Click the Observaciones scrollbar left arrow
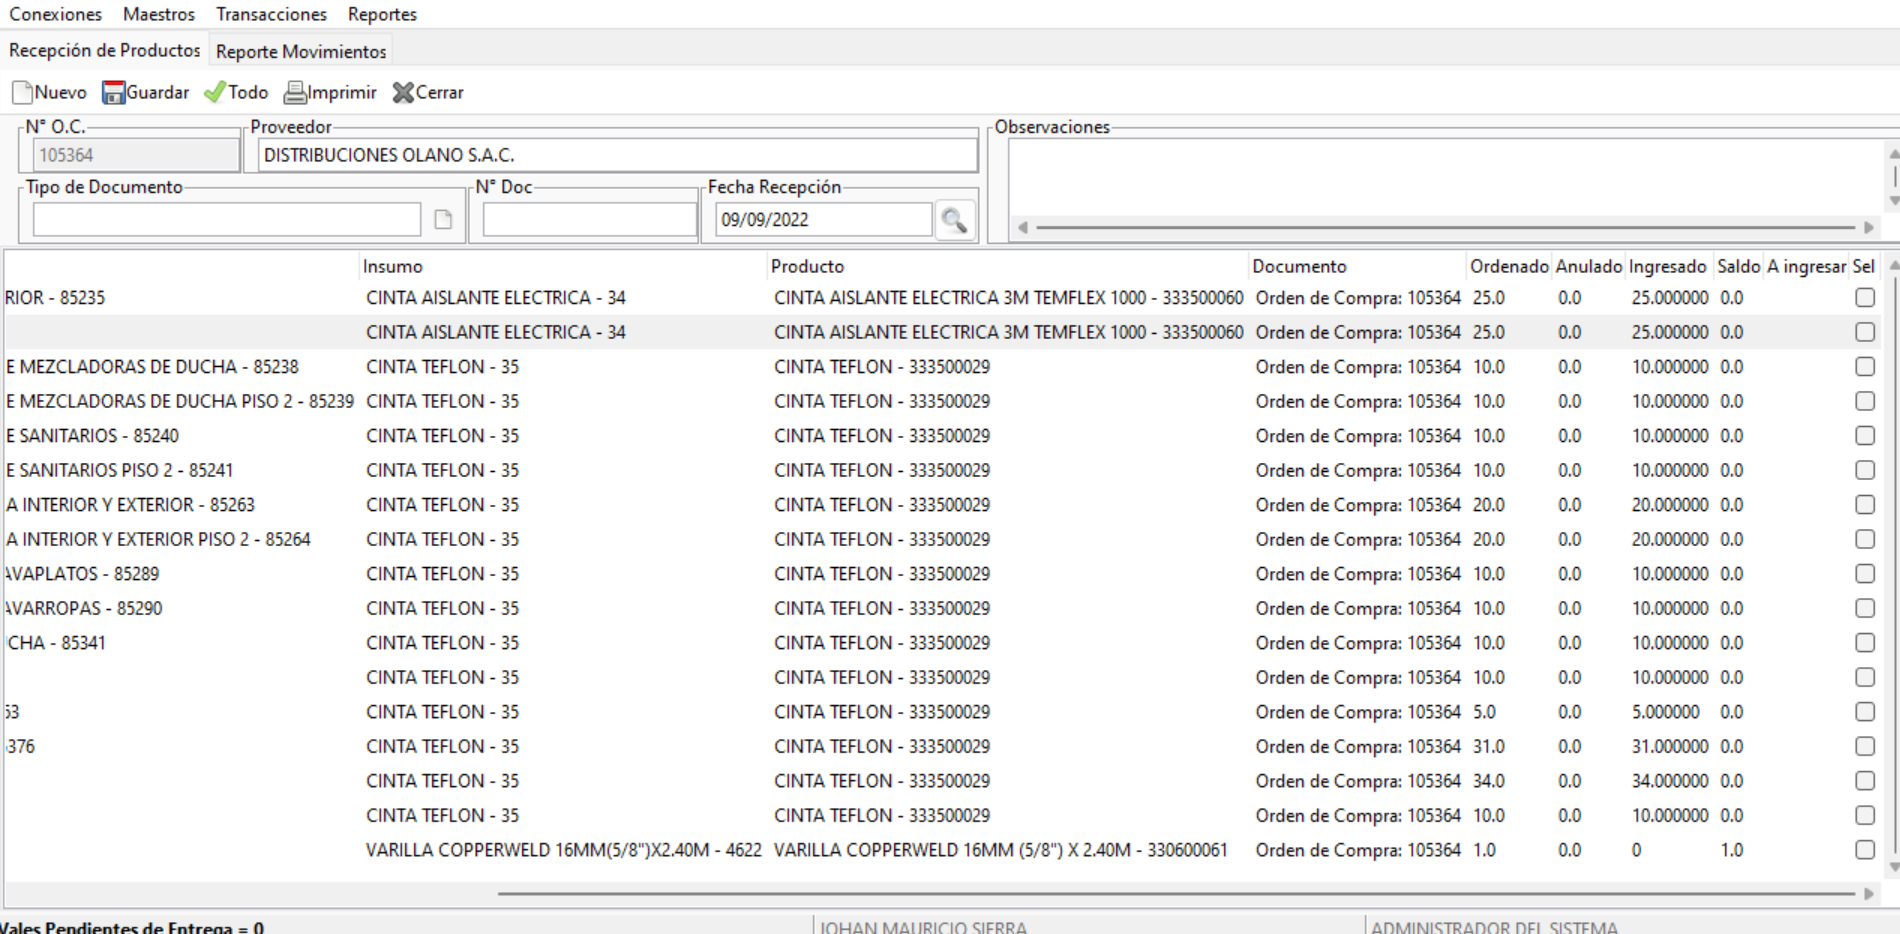1900x934 pixels. pos(1023,227)
